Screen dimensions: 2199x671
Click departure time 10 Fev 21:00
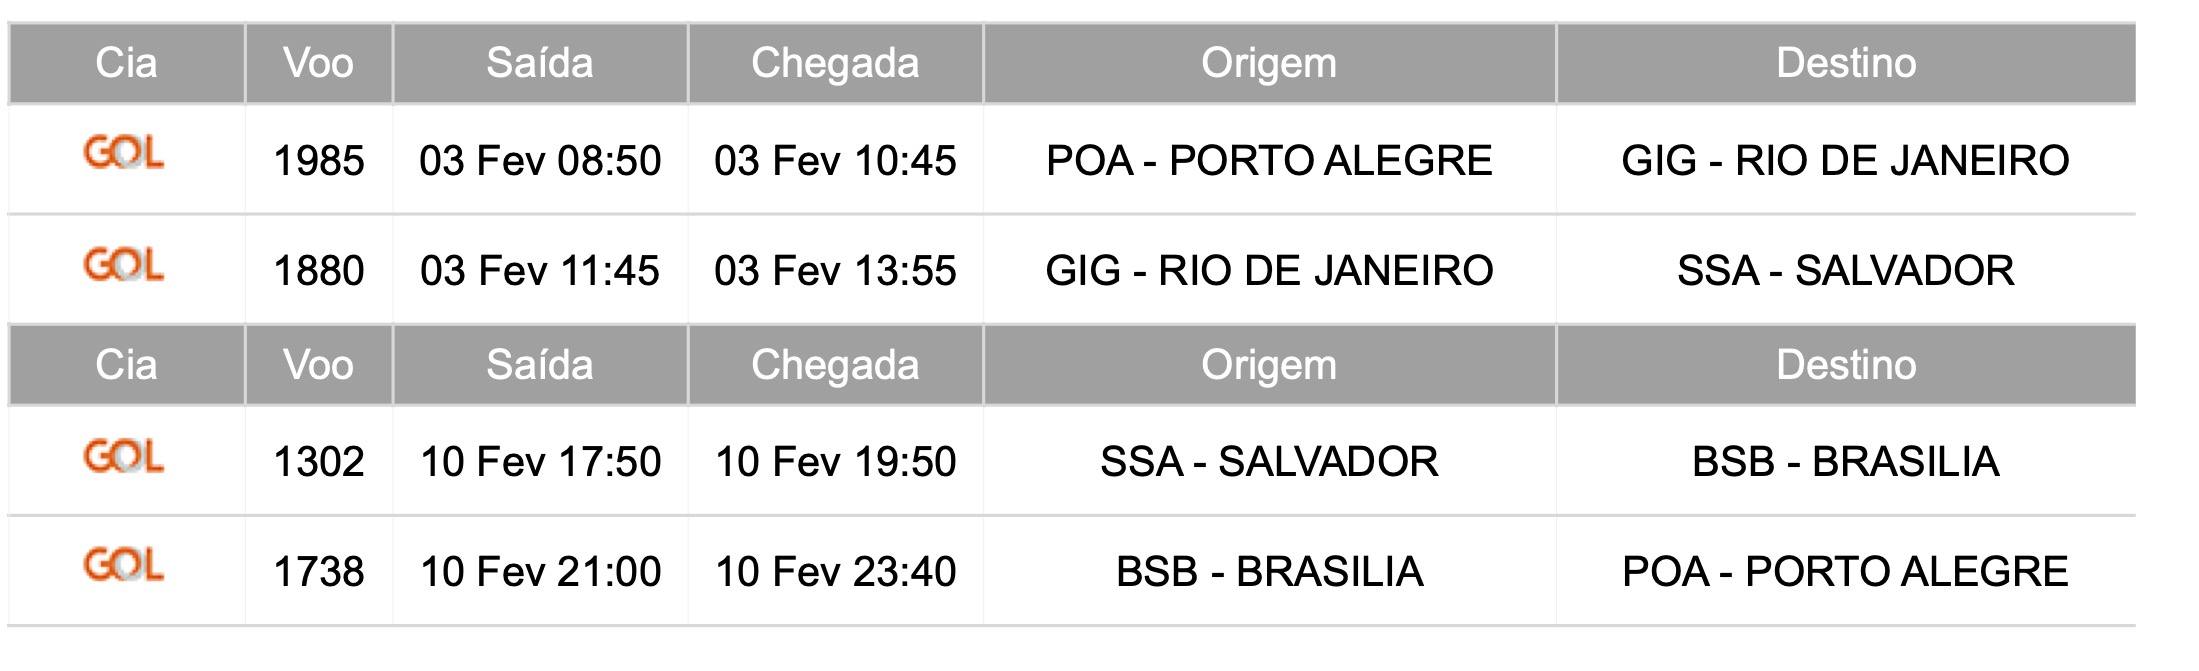pyautogui.click(x=540, y=572)
